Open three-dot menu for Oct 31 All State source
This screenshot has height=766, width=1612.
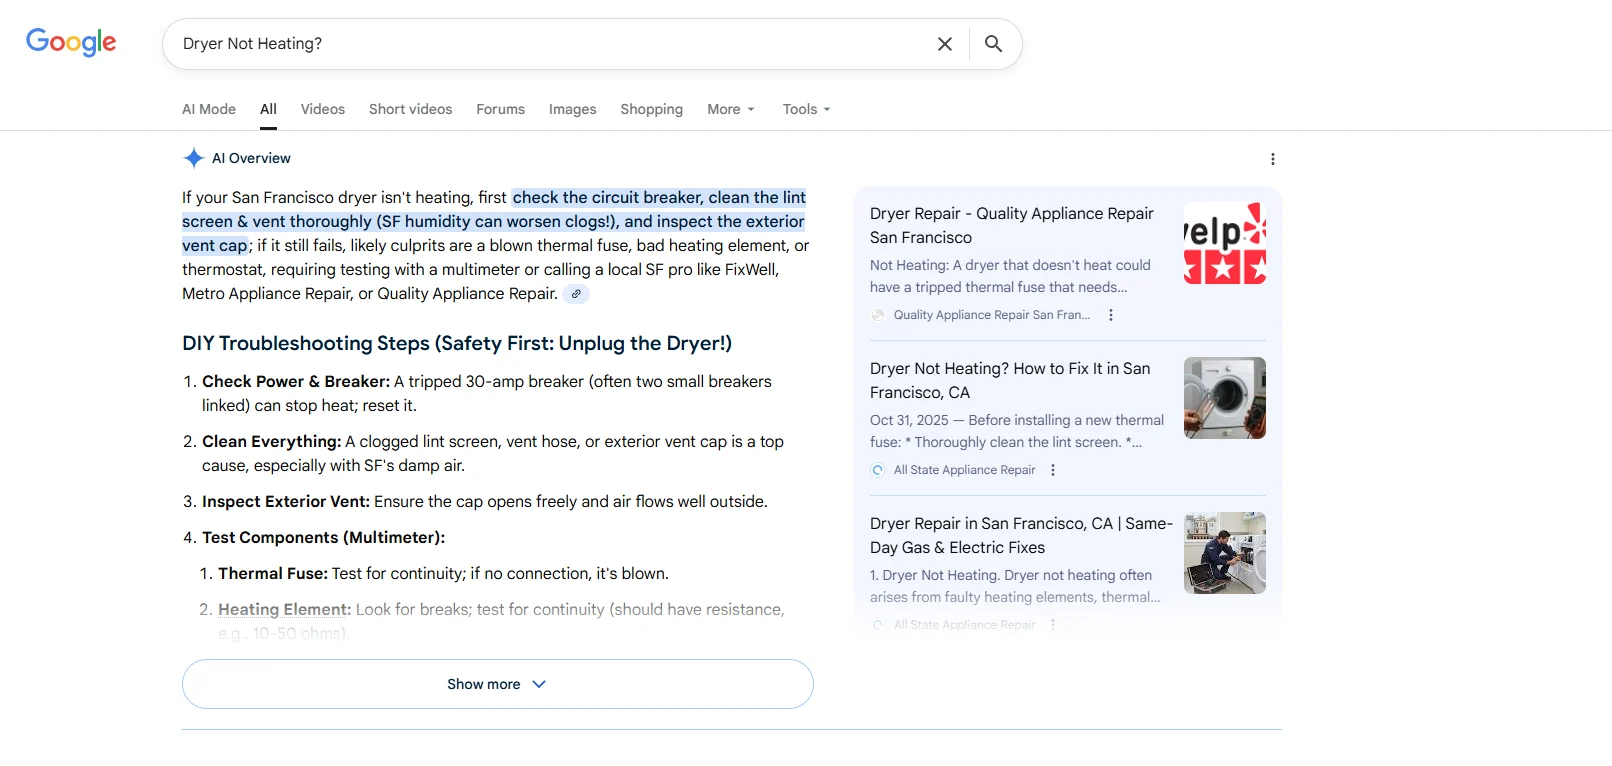pyautogui.click(x=1052, y=470)
